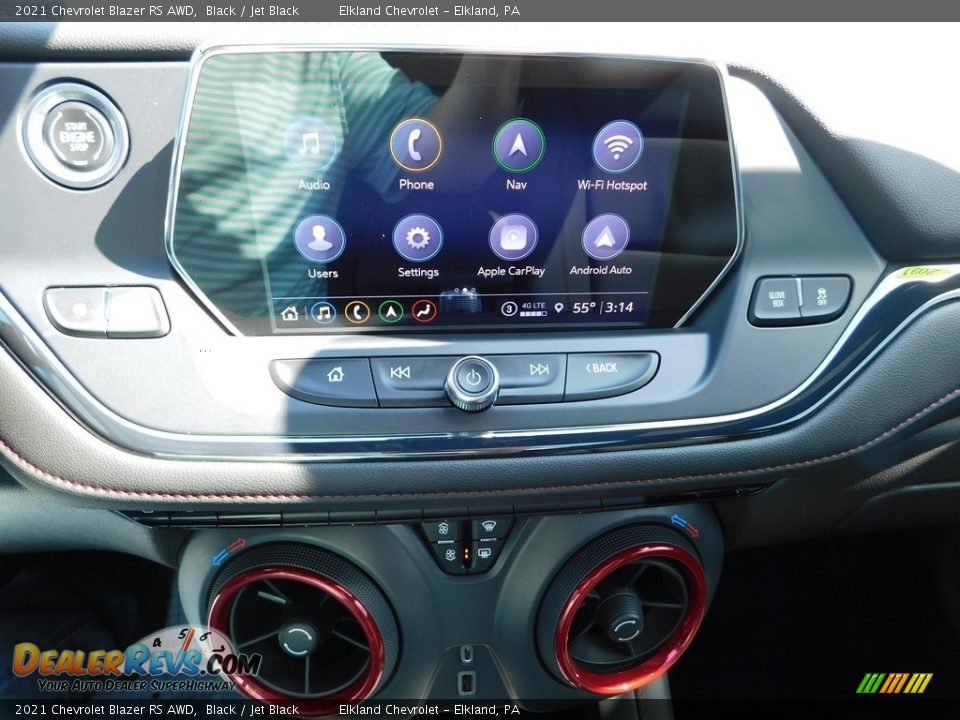Push the Start Engine Stop button
Viewport: 960px width, 720px height.
[x=77, y=136]
